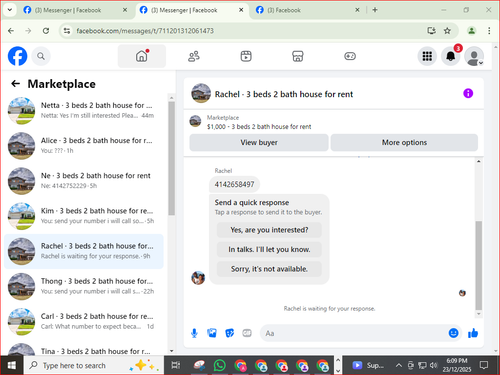500x375 pixels.
Task: Open the Chrome profile icon
Action: coord(471,31)
